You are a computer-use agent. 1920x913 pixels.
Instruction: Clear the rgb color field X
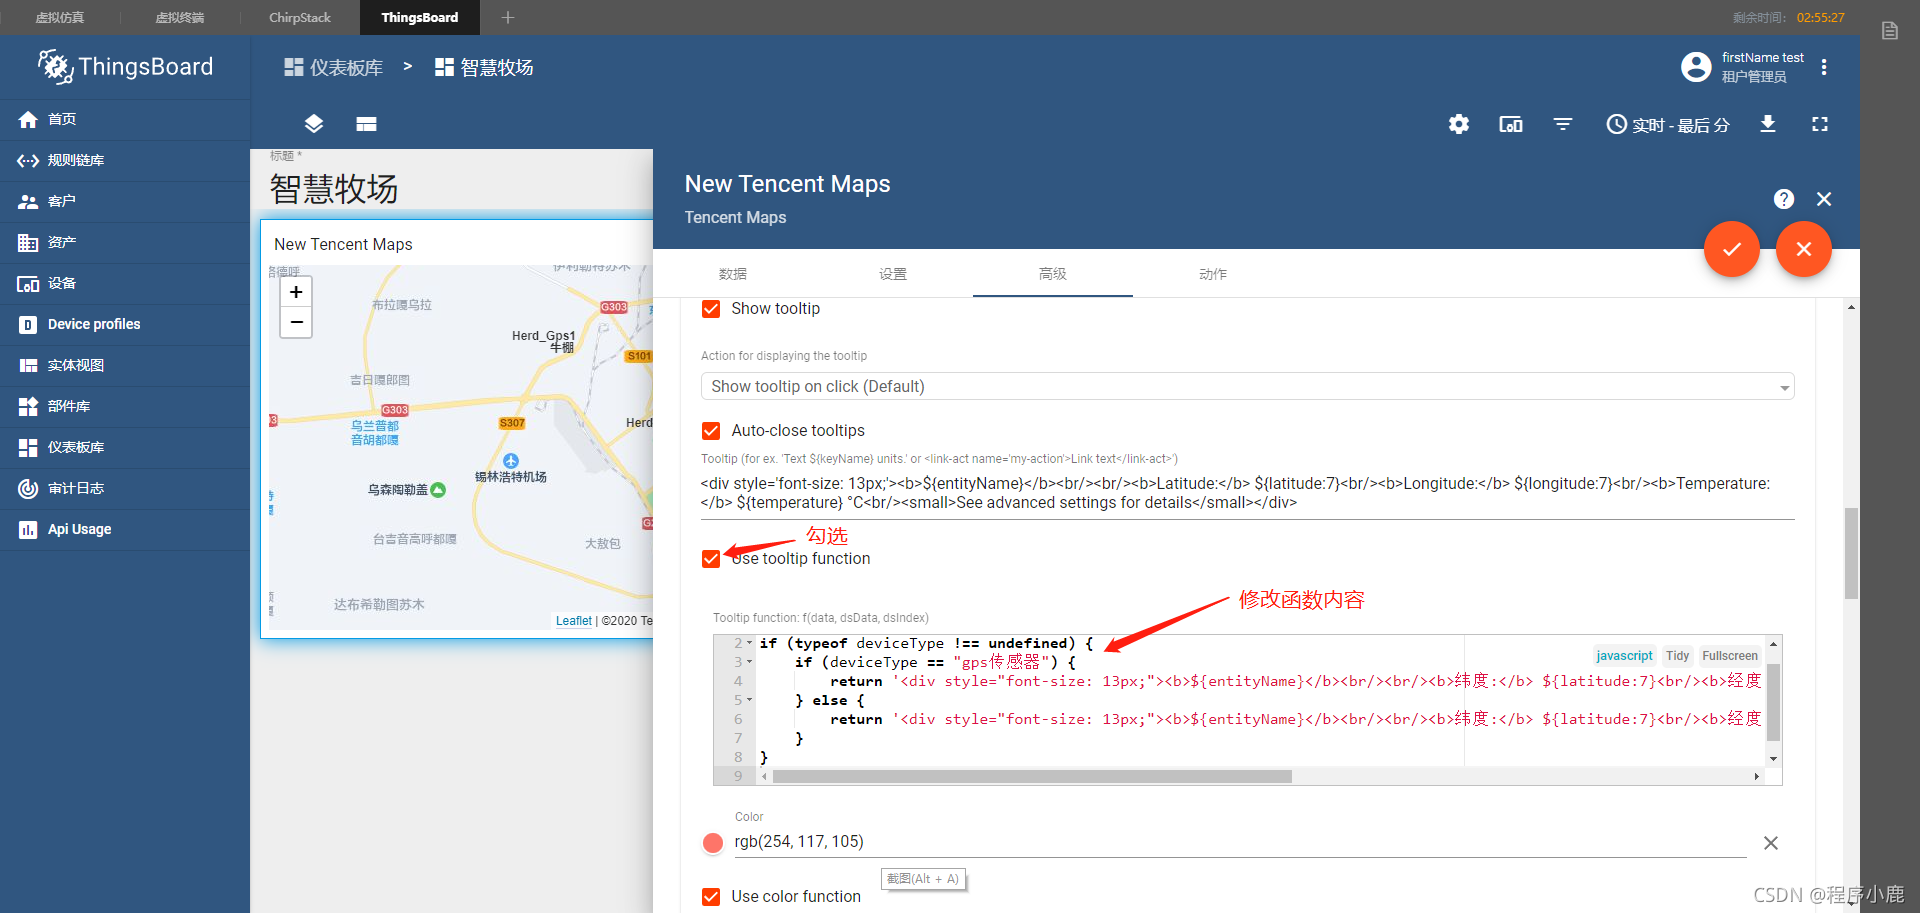pos(1771,843)
